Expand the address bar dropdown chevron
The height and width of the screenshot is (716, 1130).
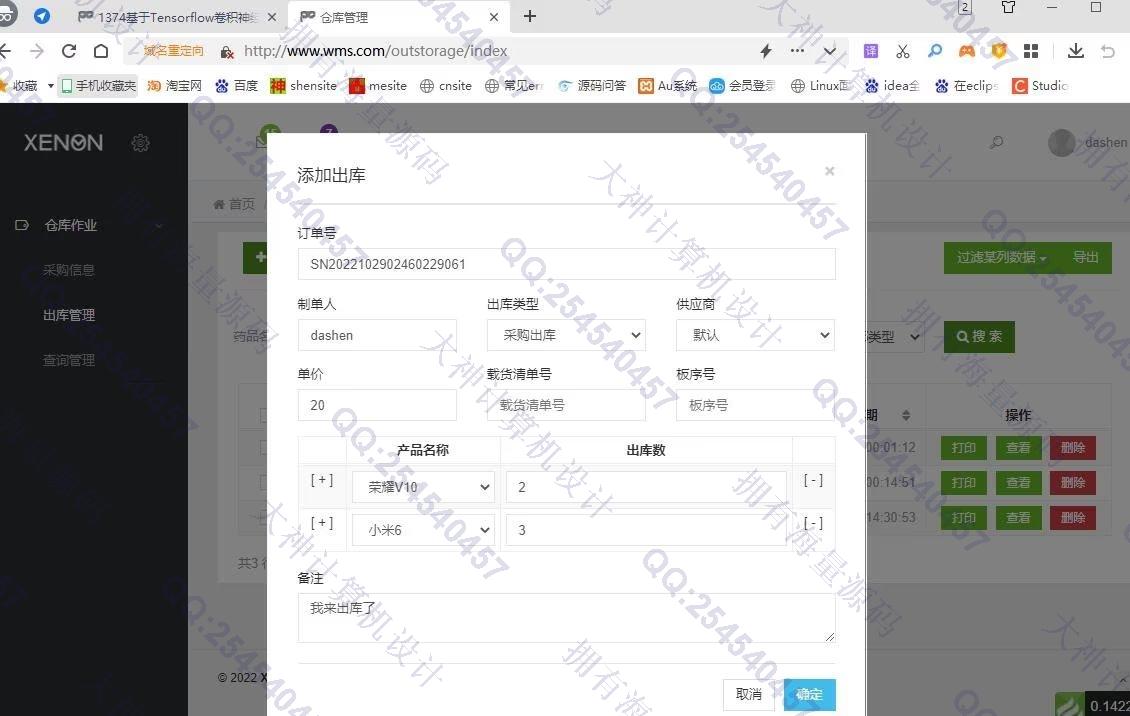[x=829, y=51]
